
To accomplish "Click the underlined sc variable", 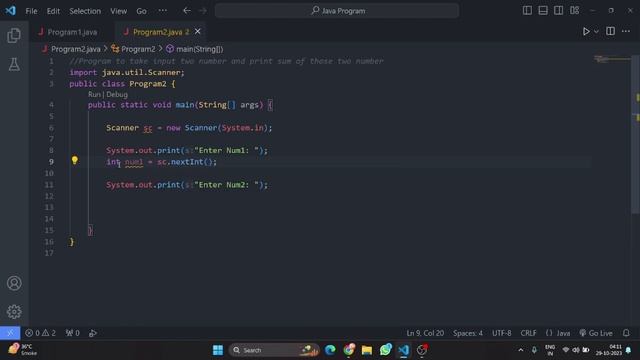I will click(148, 128).
